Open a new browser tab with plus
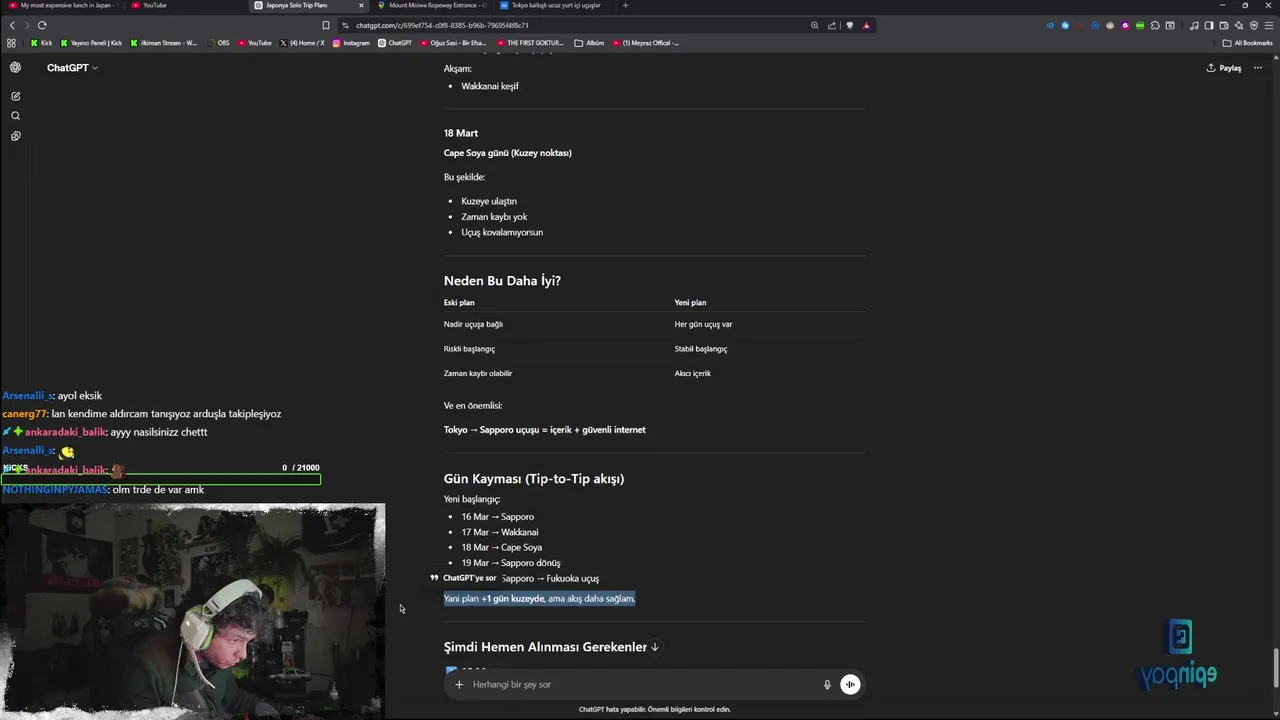Viewport: 1280px width, 720px height. pos(626,5)
